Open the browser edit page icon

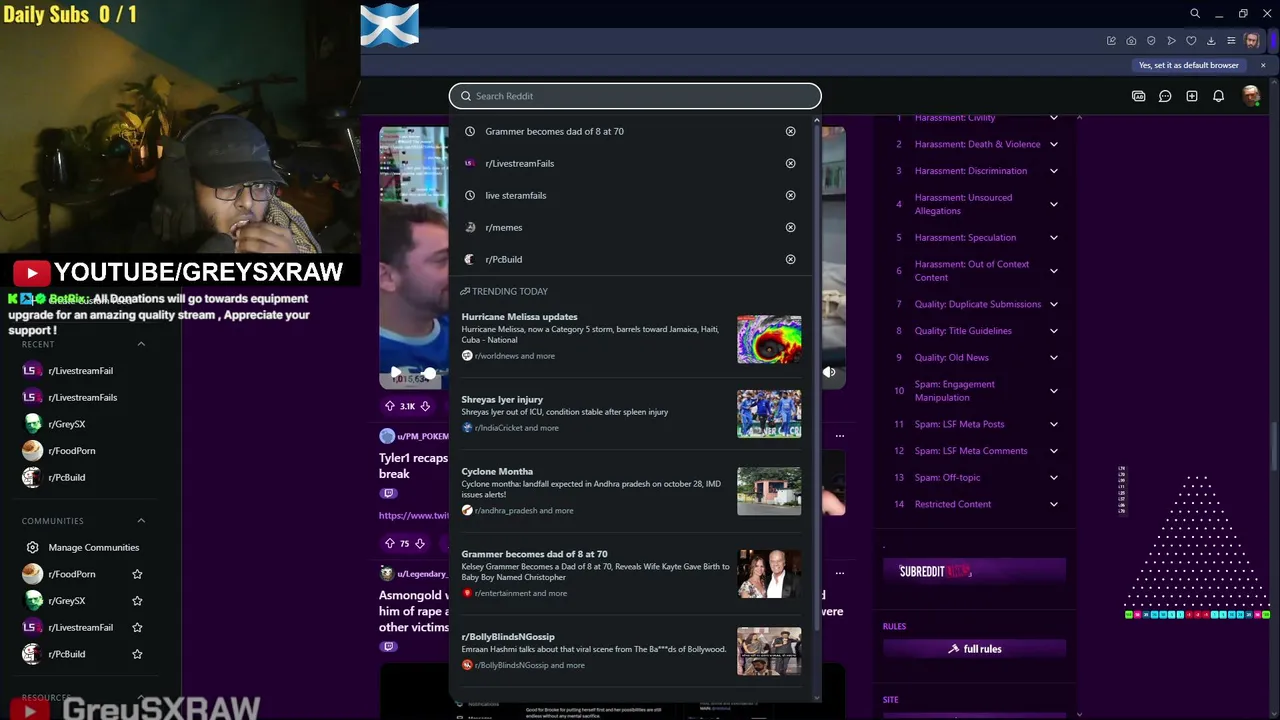point(1111,41)
